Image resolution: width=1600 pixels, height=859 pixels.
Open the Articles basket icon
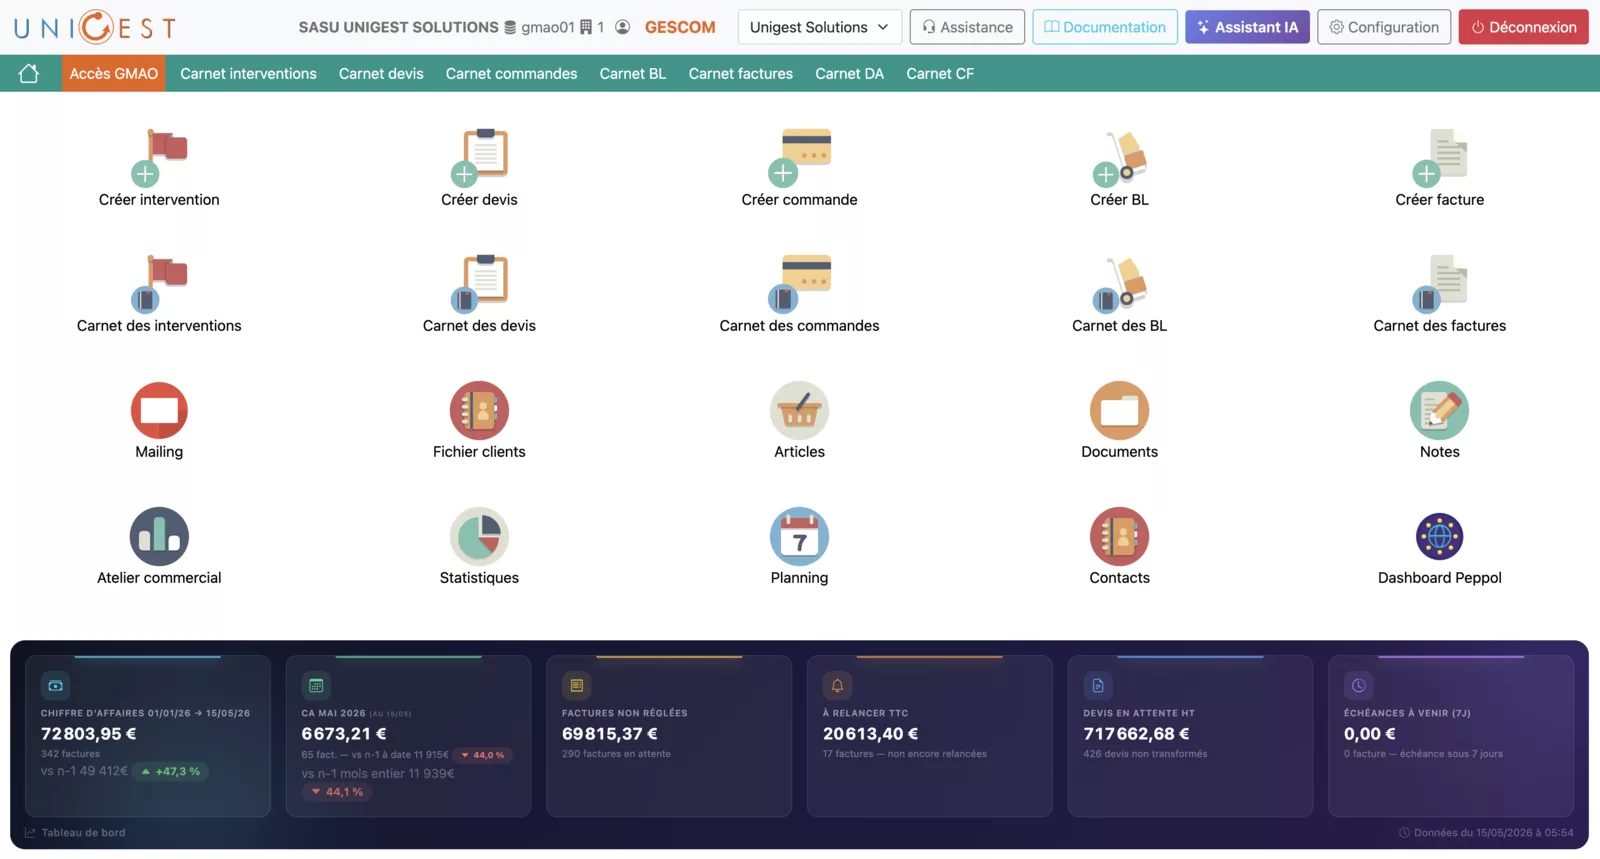[799, 410]
